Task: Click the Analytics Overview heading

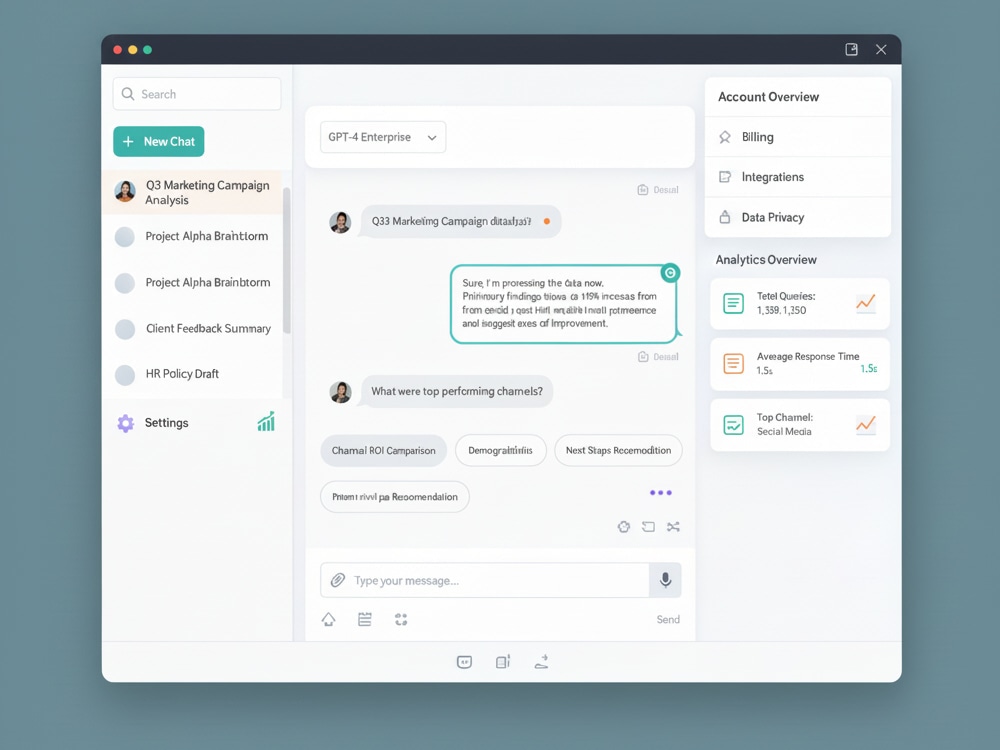Action: (765, 260)
